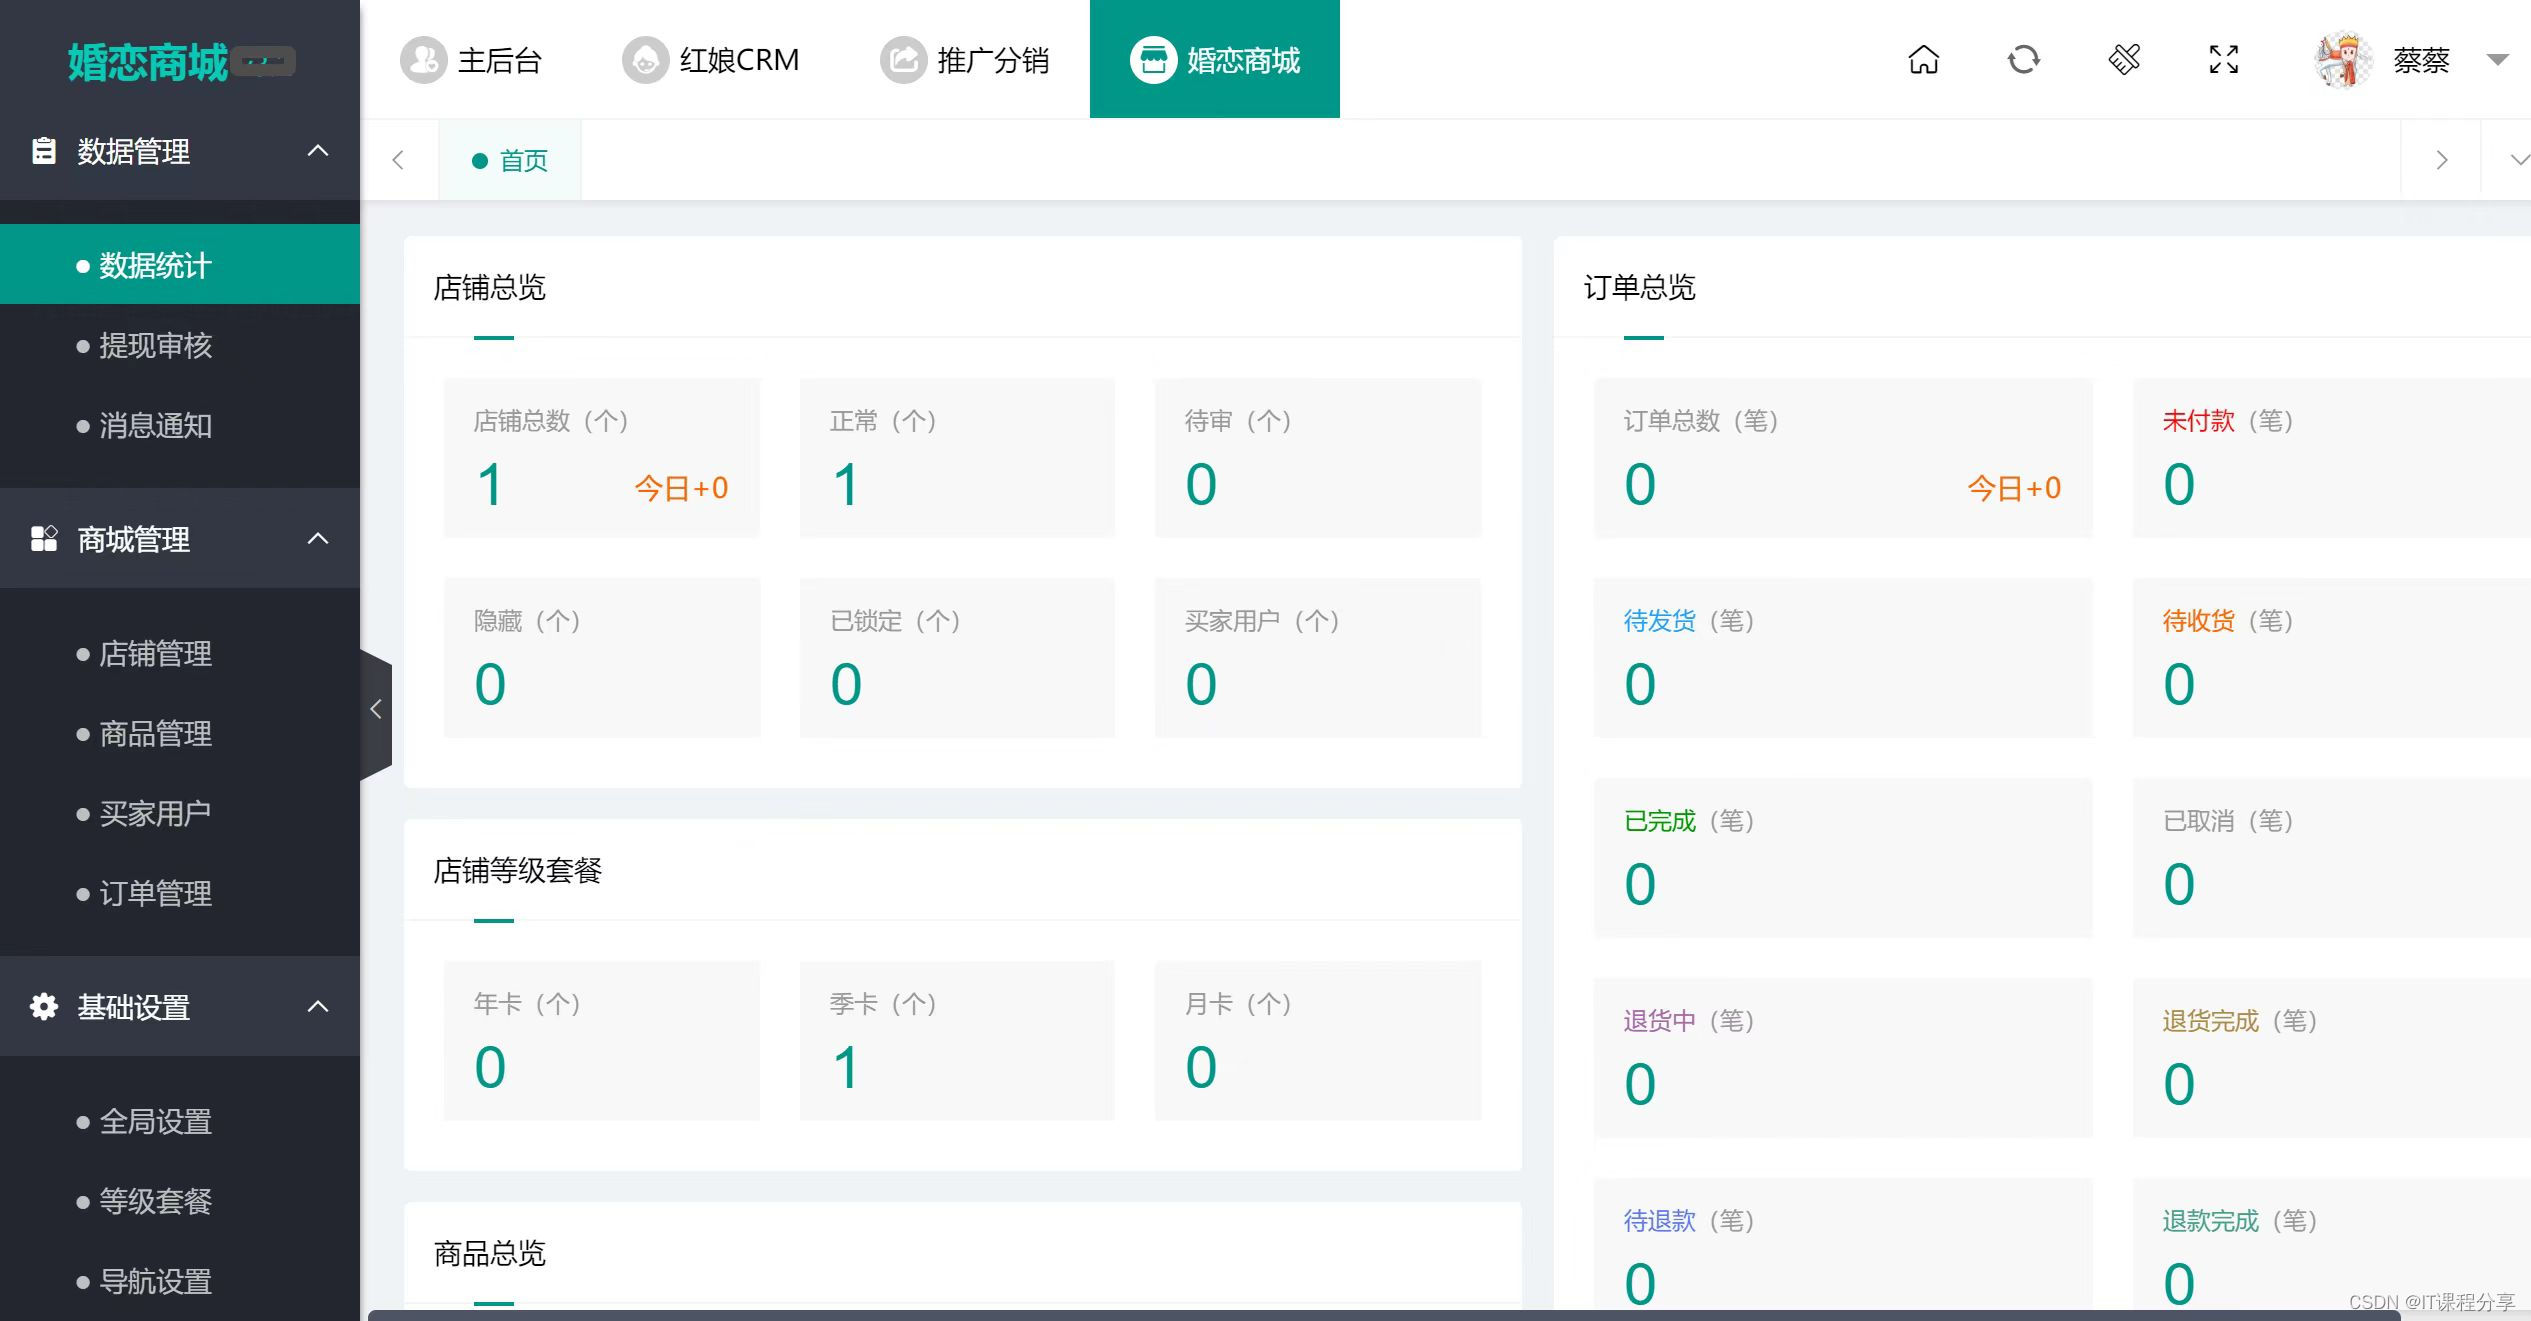Click the 已取消（笔）label
Viewport: 2531px width, 1321px height.
tap(2228, 821)
